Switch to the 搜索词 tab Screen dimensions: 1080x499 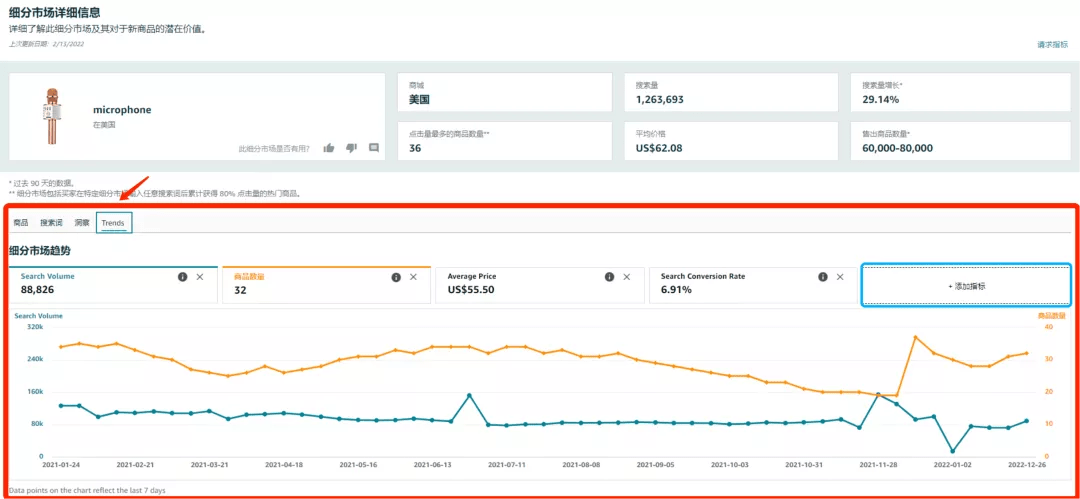(x=51, y=223)
